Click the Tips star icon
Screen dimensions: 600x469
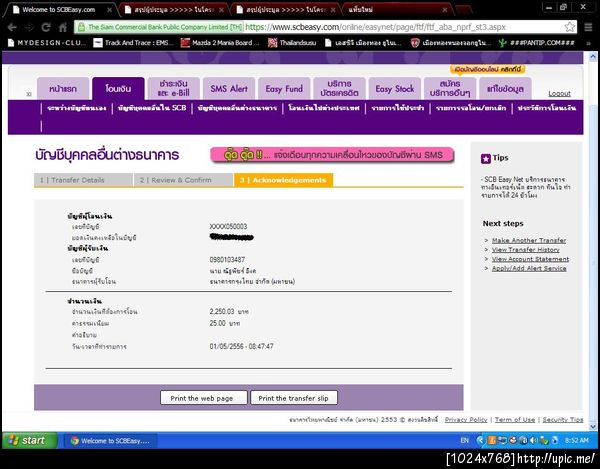click(x=486, y=158)
